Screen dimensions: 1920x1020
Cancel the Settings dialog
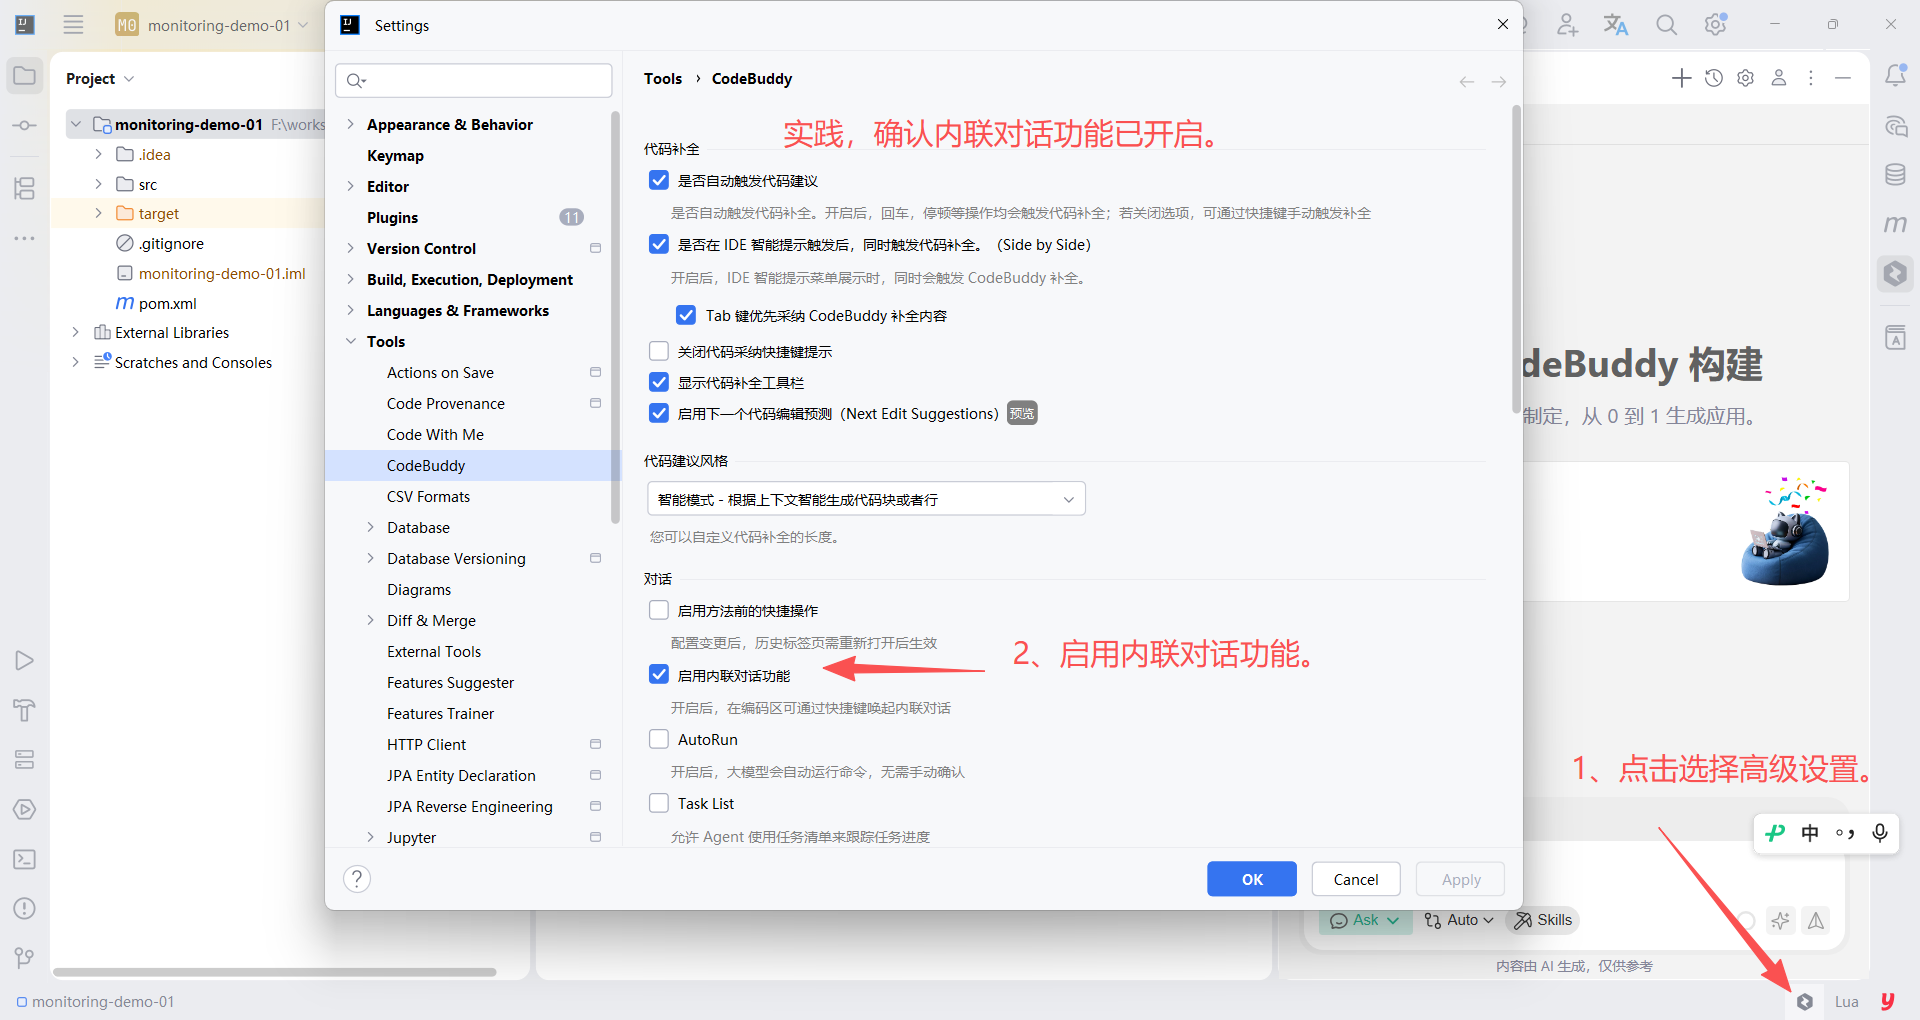click(x=1356, y=879)
